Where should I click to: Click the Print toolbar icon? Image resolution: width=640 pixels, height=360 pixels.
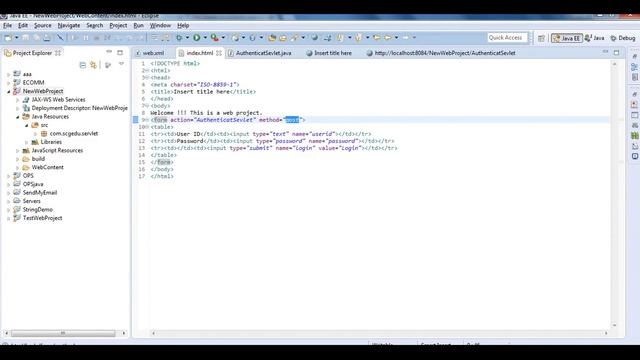47,38
